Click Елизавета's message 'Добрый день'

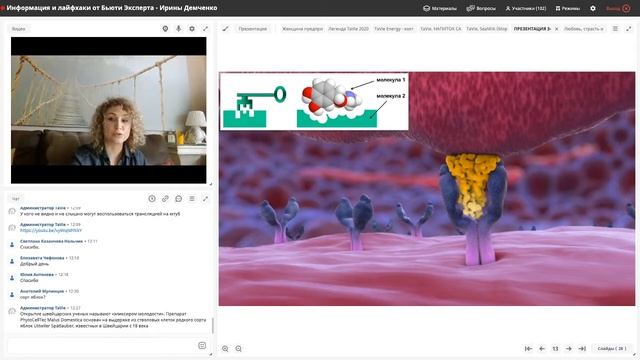click(x=34, y=264)
